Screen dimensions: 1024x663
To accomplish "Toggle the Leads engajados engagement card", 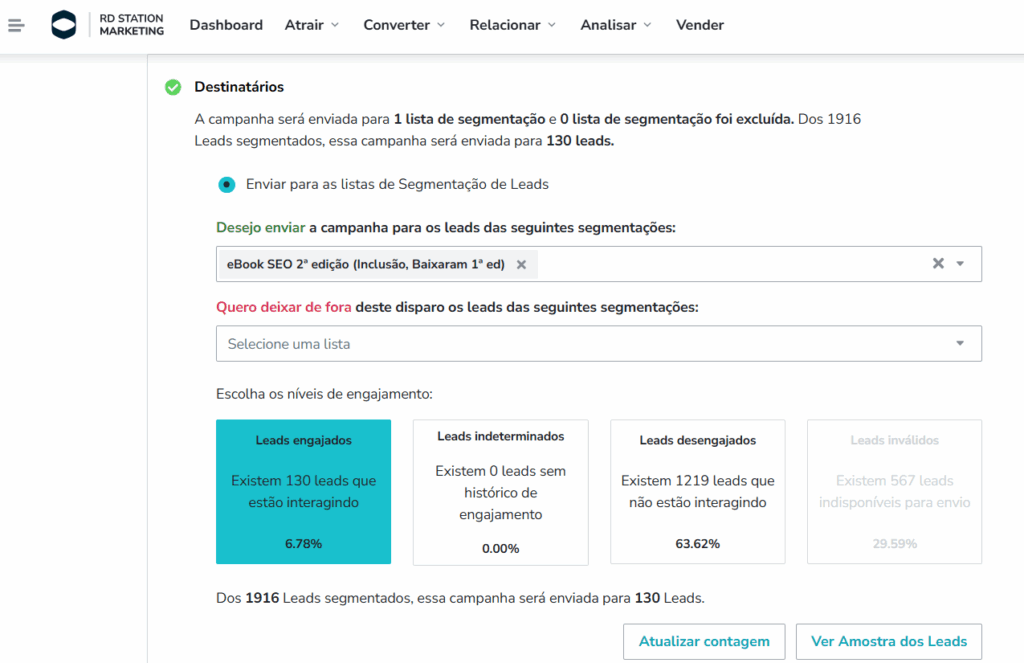I will click(x=303, y=492).
